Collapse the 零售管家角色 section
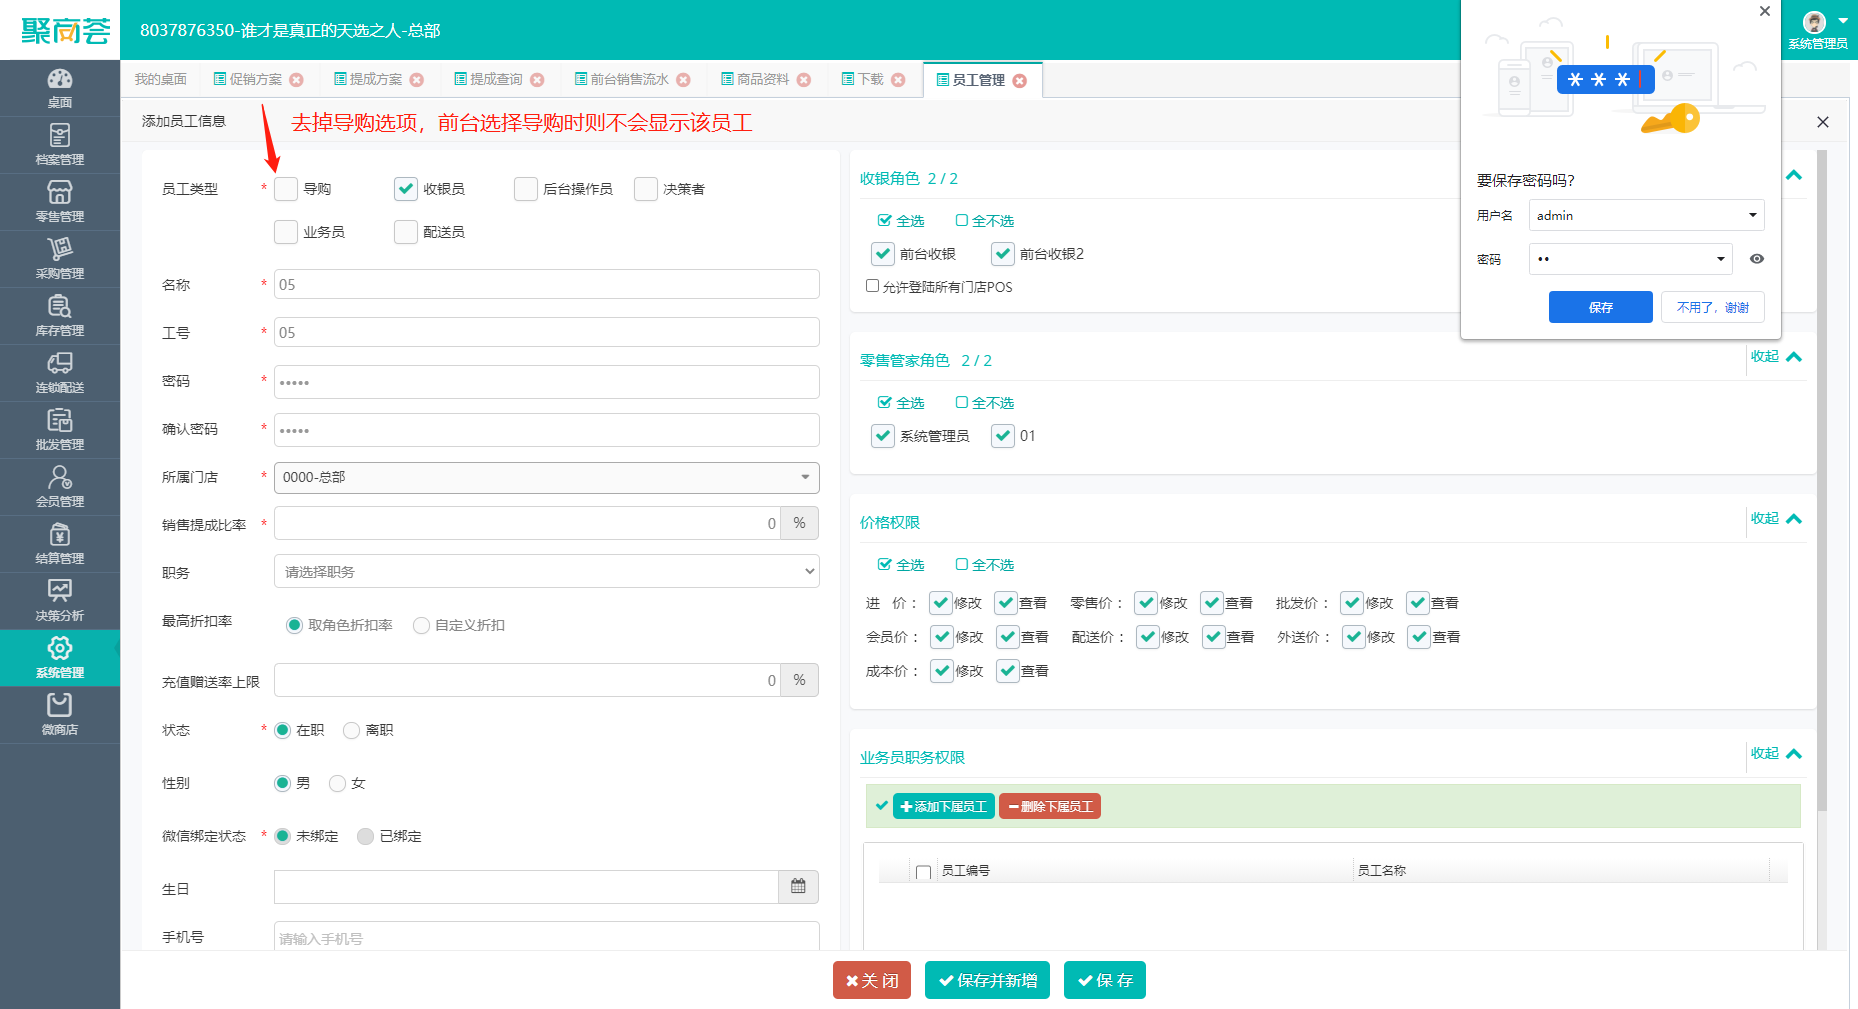This screenshot has height=1009, width=1858. coord(1776,357)
